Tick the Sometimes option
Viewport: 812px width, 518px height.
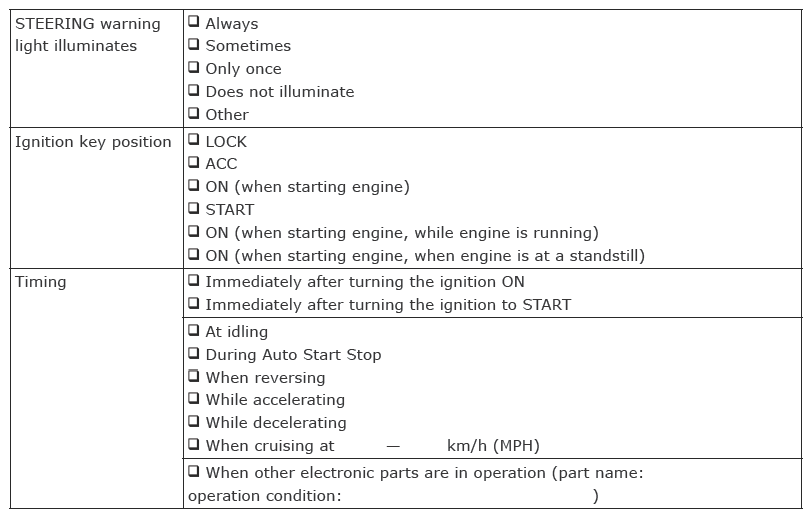(194, 45)
